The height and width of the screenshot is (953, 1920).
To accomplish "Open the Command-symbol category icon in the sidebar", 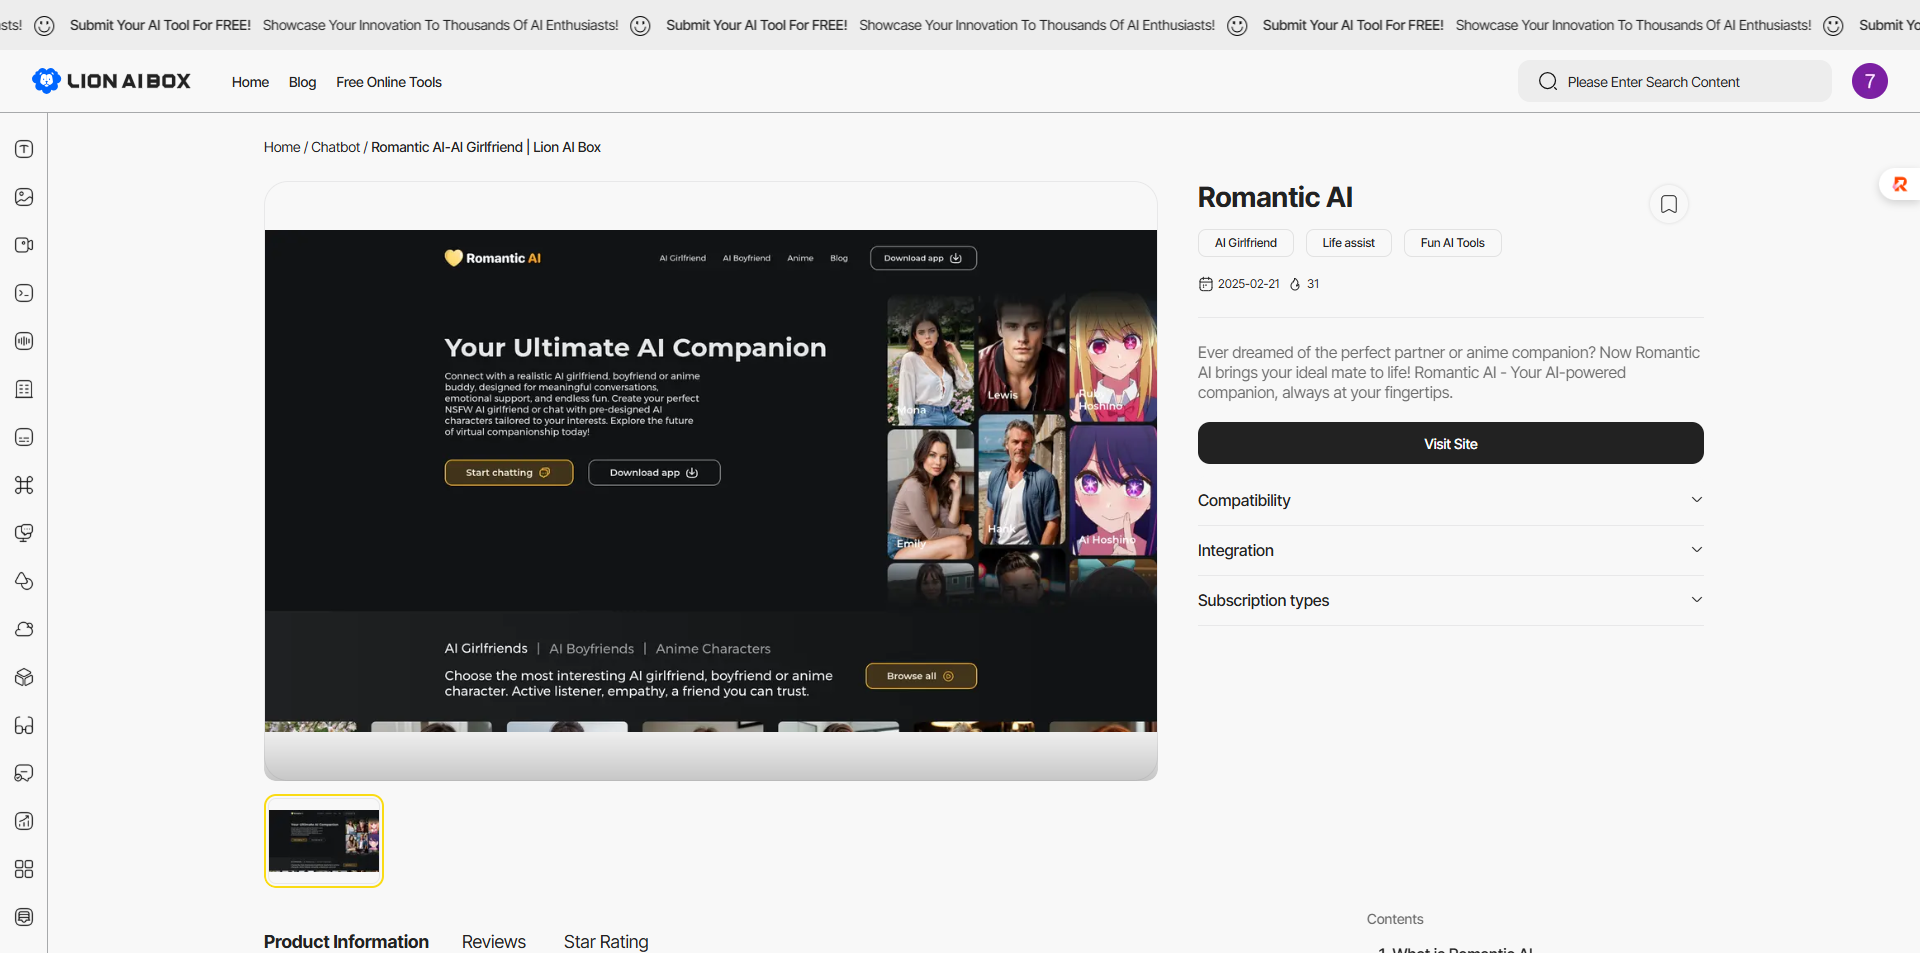I will [24, 485].
